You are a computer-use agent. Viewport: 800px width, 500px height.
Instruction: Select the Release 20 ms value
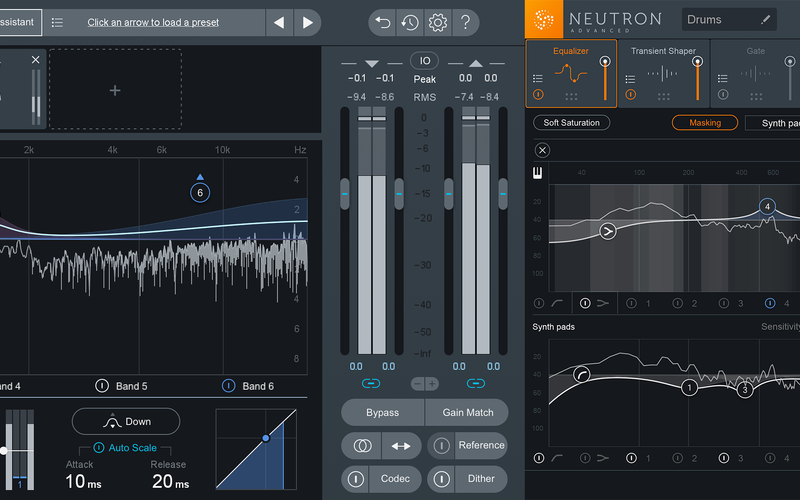tap(170, 481)
